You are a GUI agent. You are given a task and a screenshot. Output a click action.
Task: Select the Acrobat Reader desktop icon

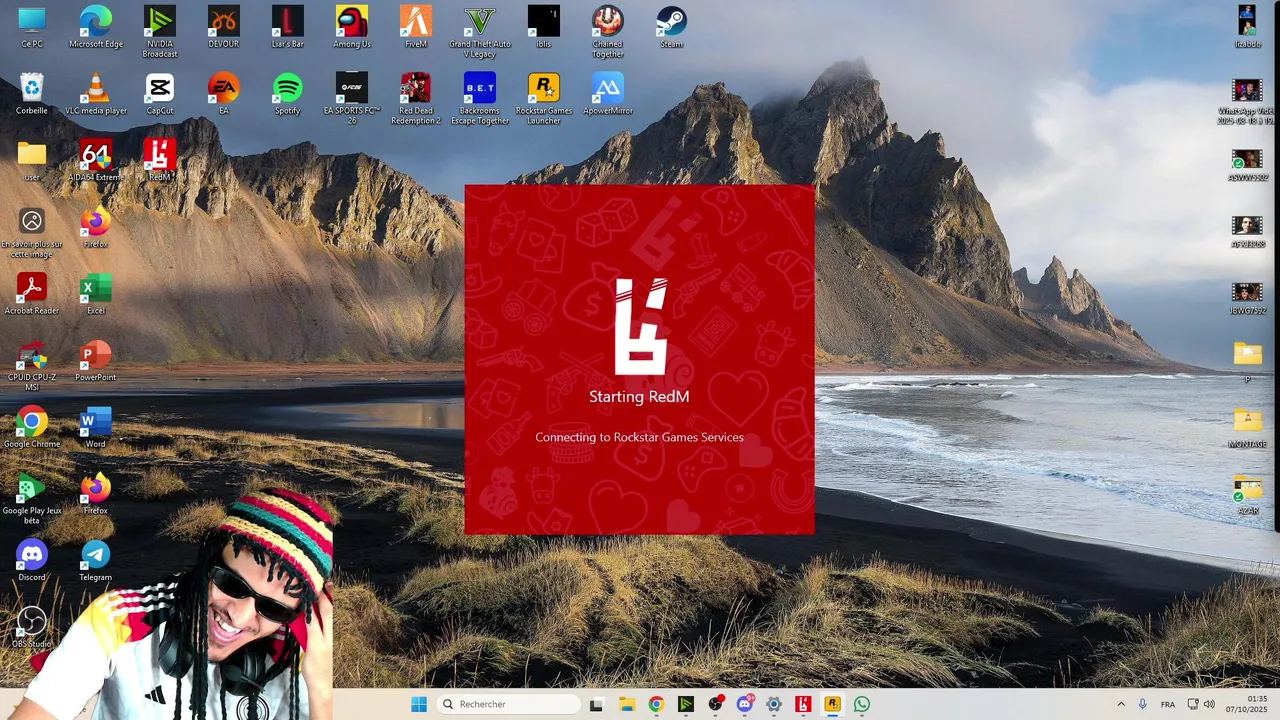[32, 294]
